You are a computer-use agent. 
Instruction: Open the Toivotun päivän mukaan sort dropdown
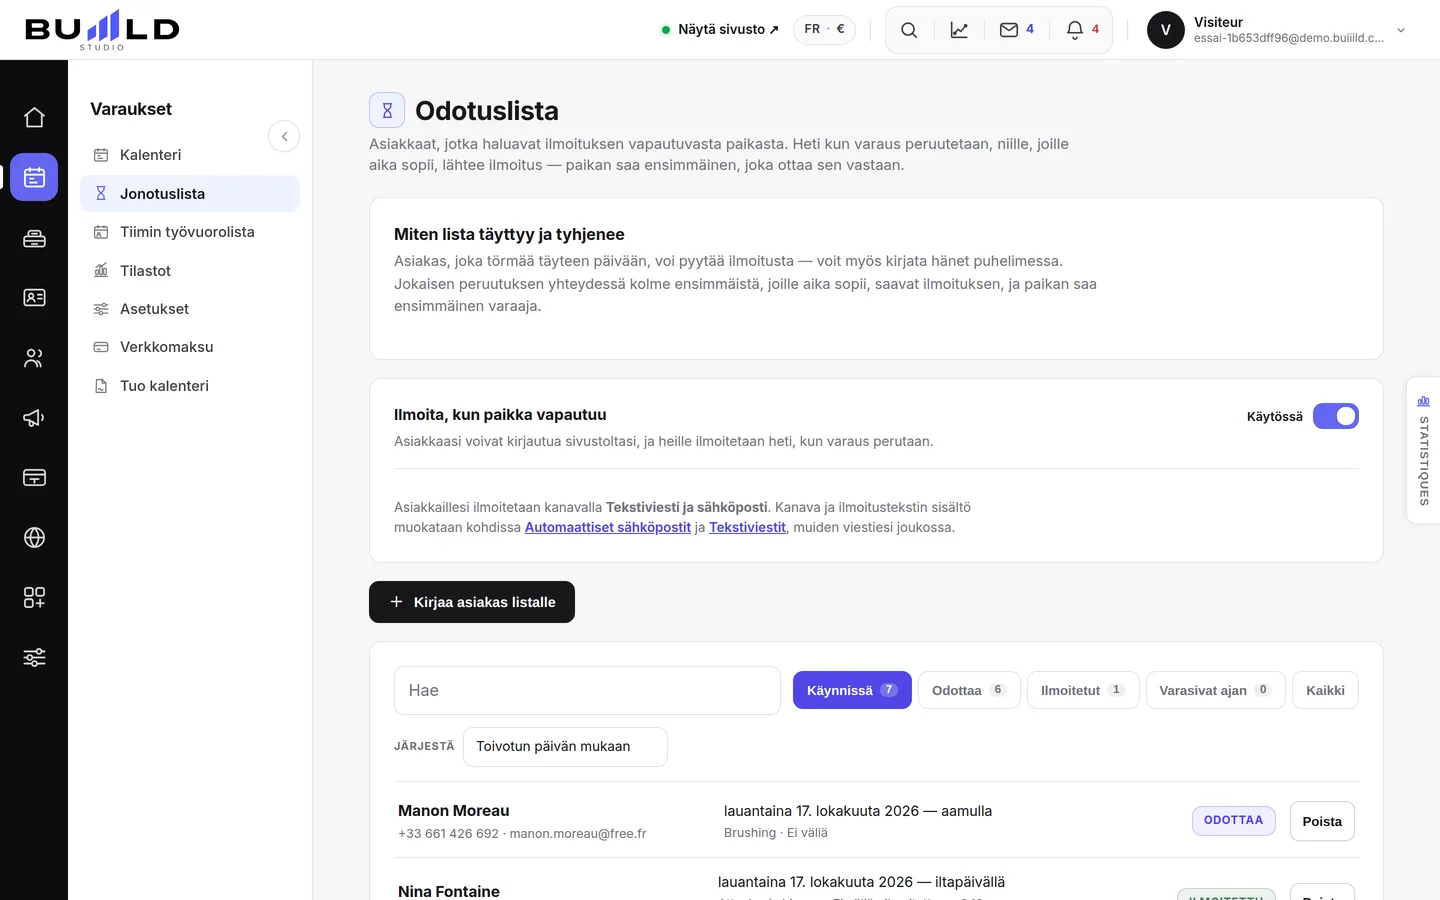coord(565,747)
